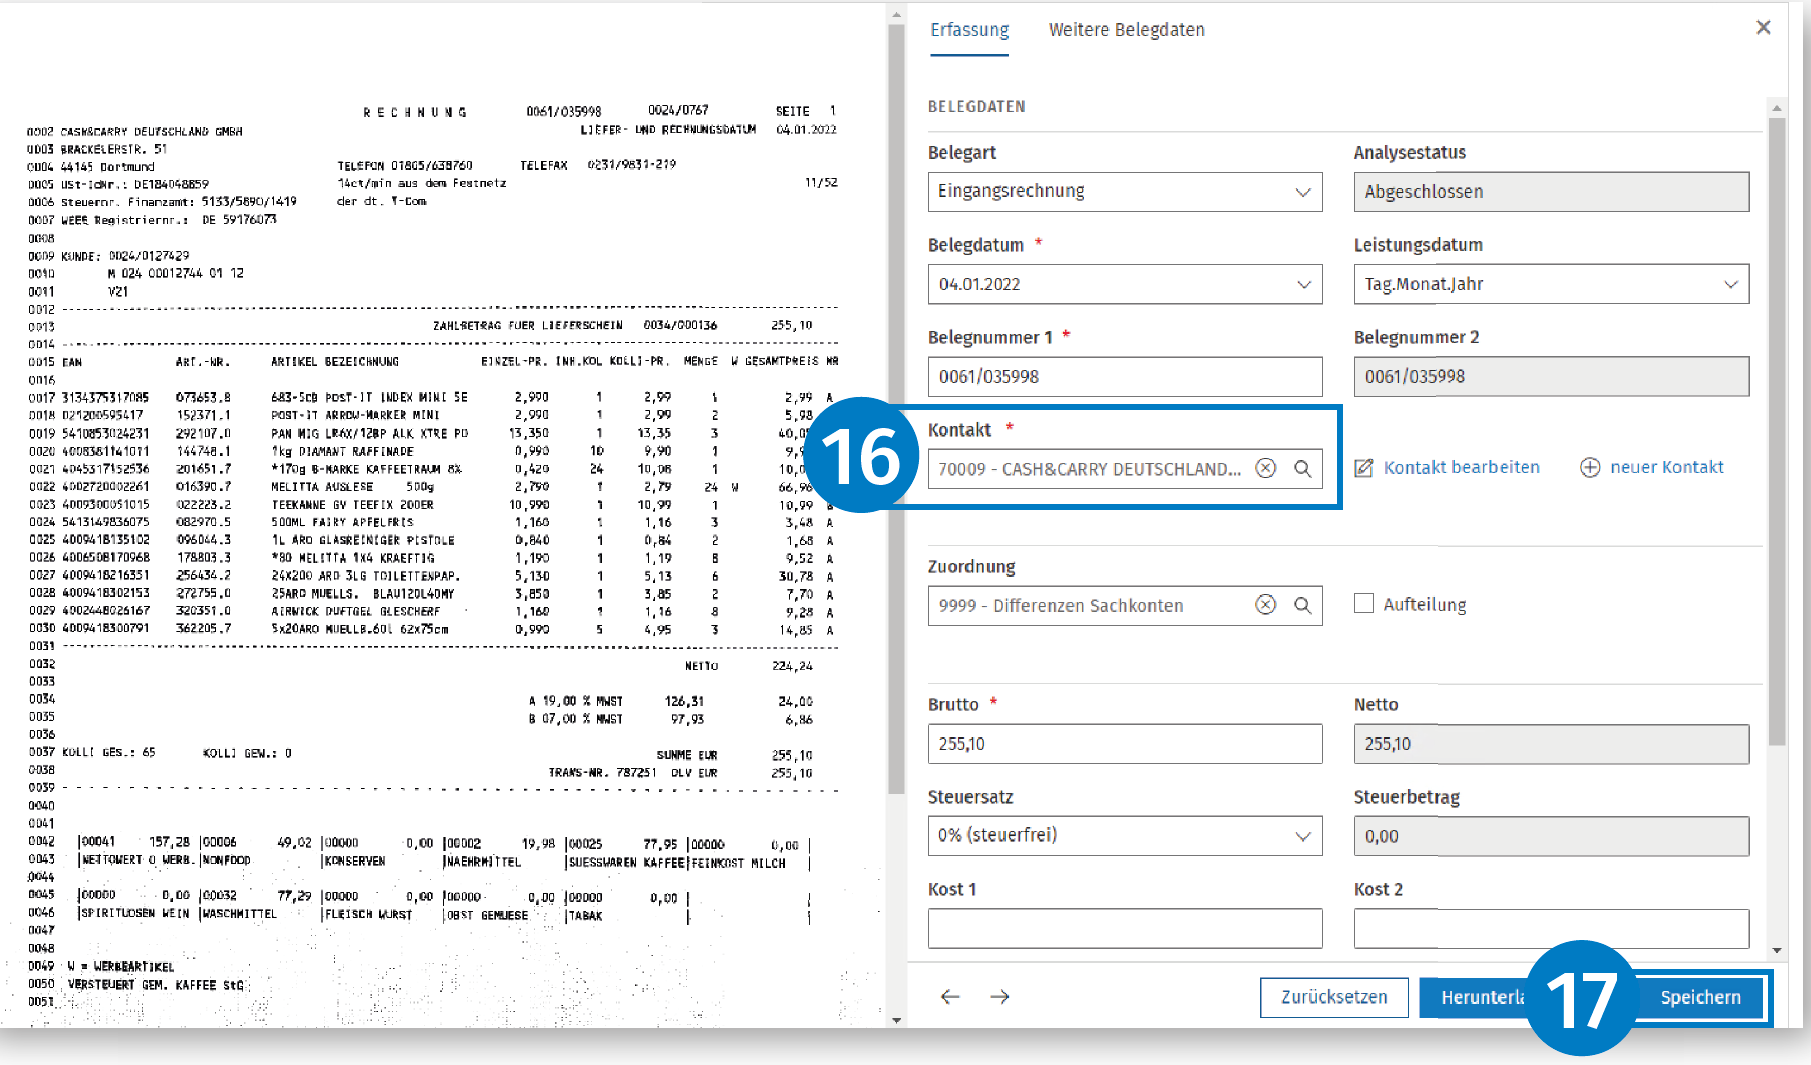Click the Netto field value 255,10
This screenshot has height=1065, width=1811.
pos(1551,744)
